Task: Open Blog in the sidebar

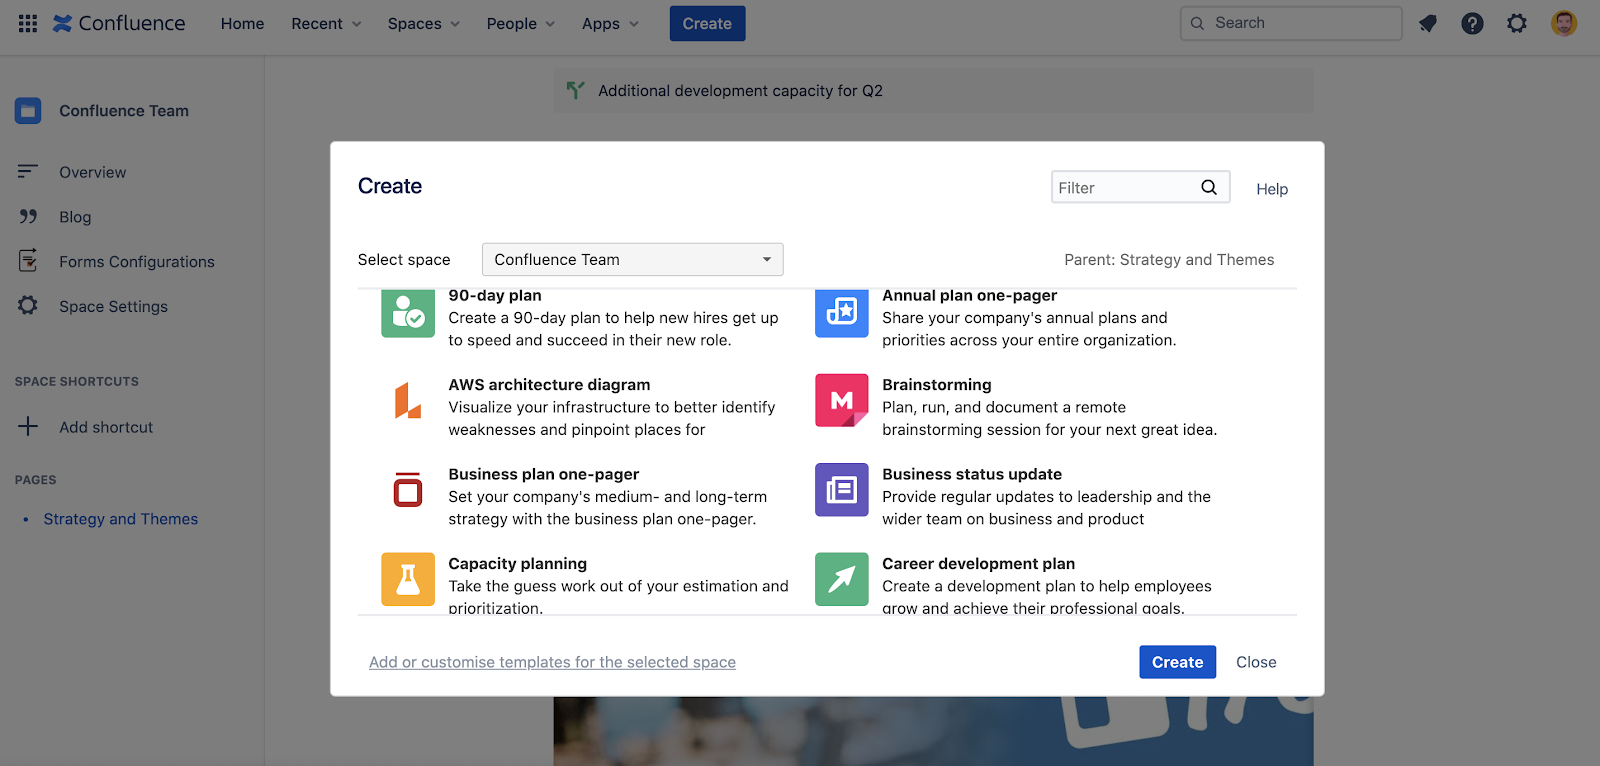Action: tap(75, 217)
